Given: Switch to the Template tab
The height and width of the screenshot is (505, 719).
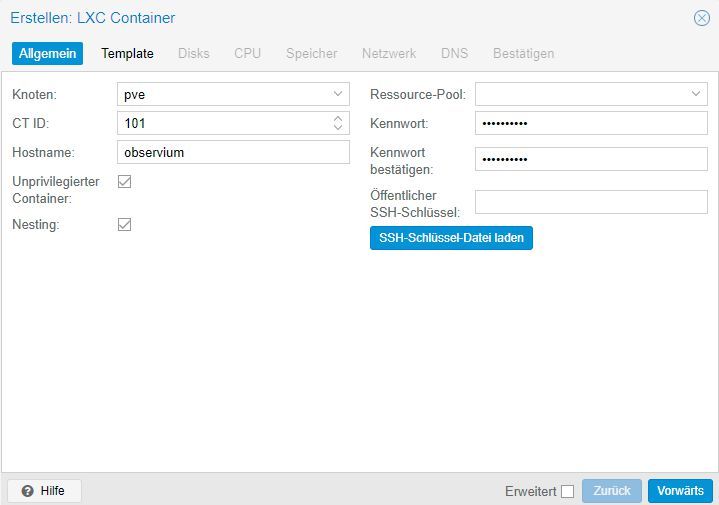Looking at the screenshot, I should [x=127, y=53].
